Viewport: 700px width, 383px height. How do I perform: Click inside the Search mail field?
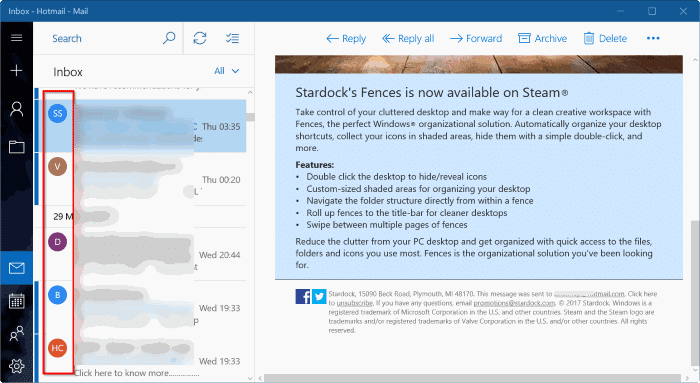(105, 38)
